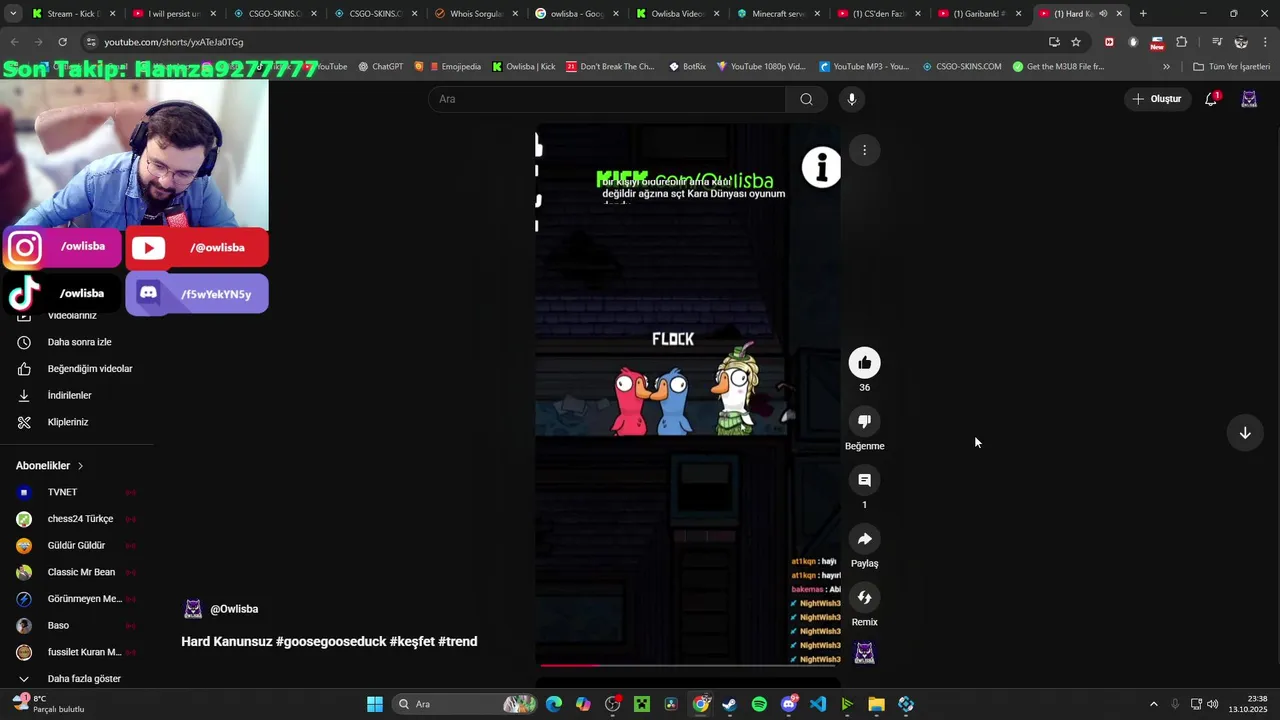1280x720 pixels.
Task: Share this Short via the Paylaş arrow
Action: [x=864, y=539]
